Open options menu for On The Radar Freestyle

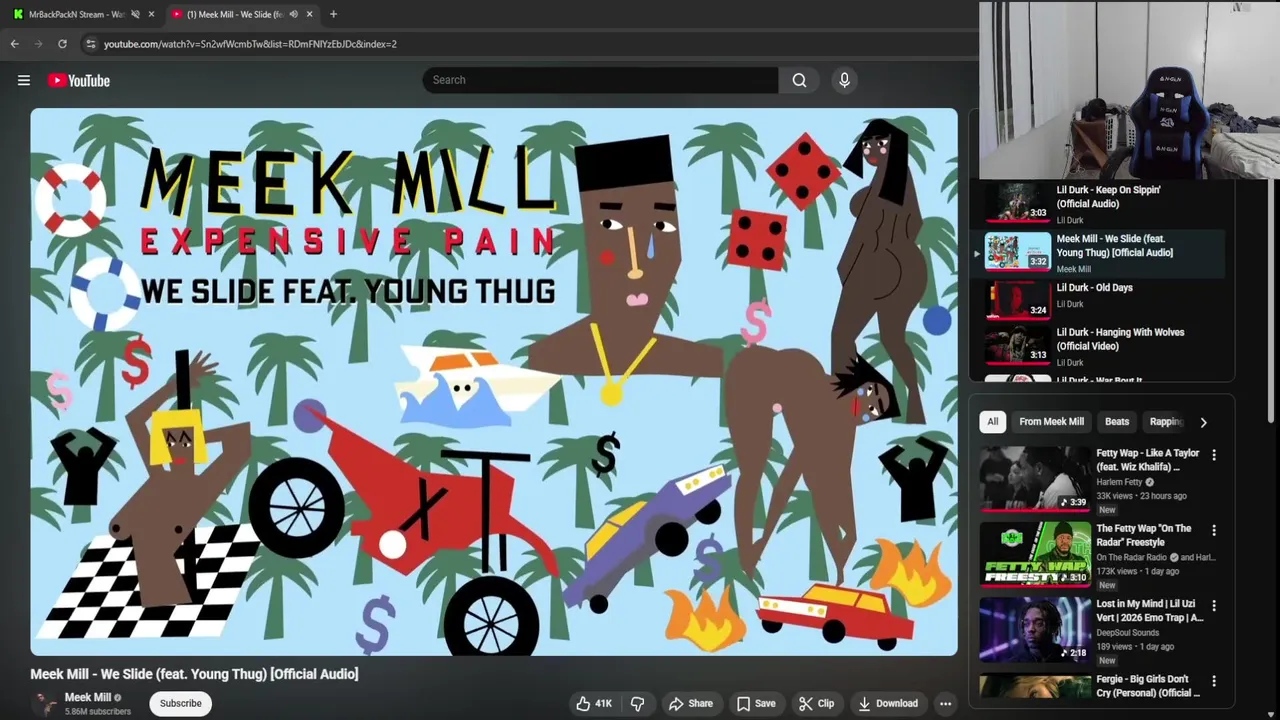1214,530
